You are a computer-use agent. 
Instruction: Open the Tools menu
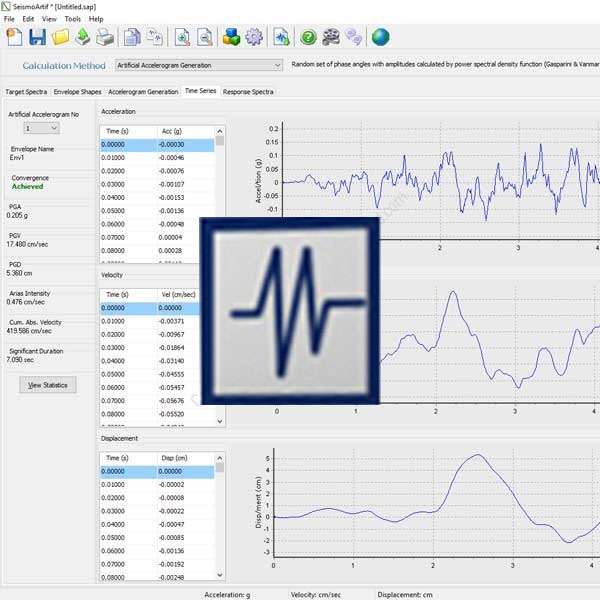coord(73,18)
